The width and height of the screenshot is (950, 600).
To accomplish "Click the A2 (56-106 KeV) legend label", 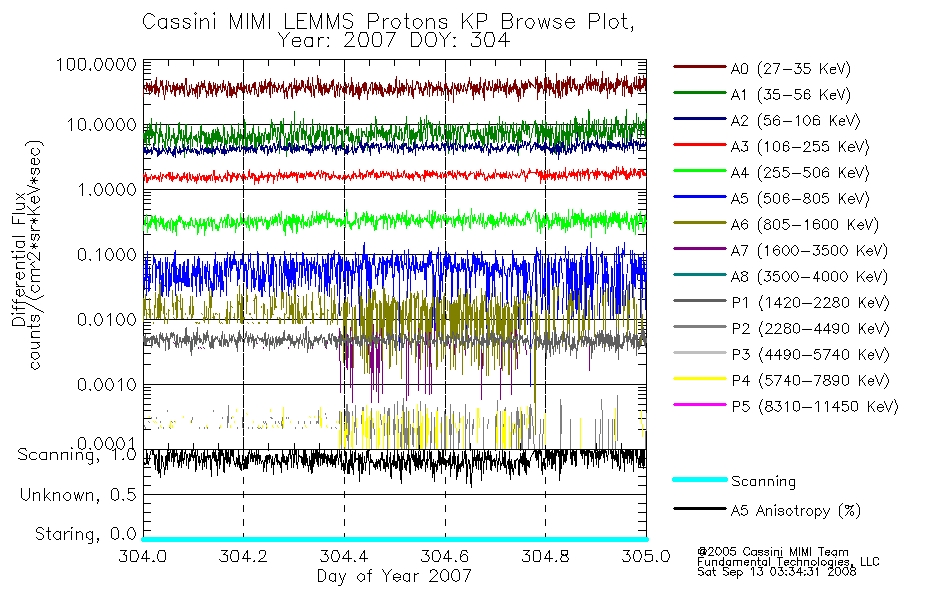I will tap(795, 121).
